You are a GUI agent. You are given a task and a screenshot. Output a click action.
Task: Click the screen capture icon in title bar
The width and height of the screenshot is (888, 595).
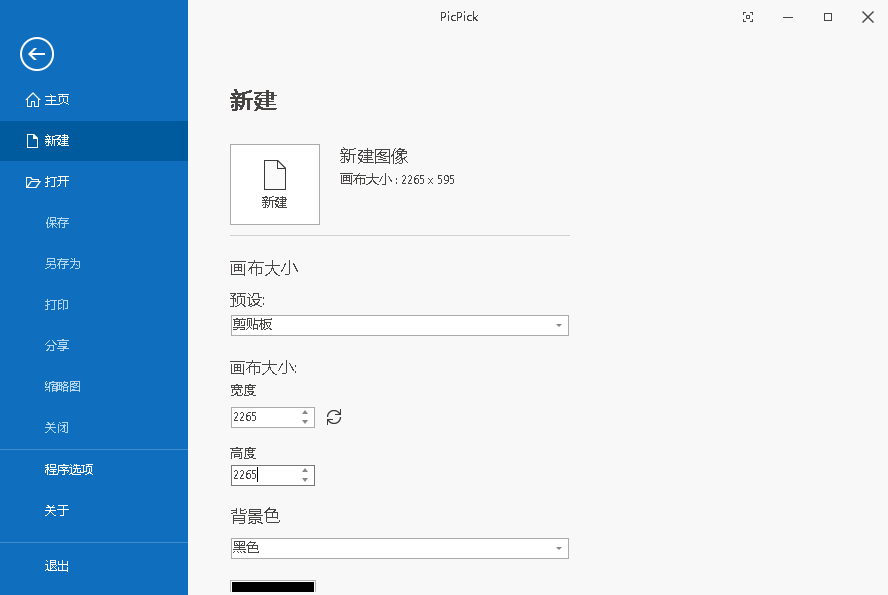(x=747, y=17)
